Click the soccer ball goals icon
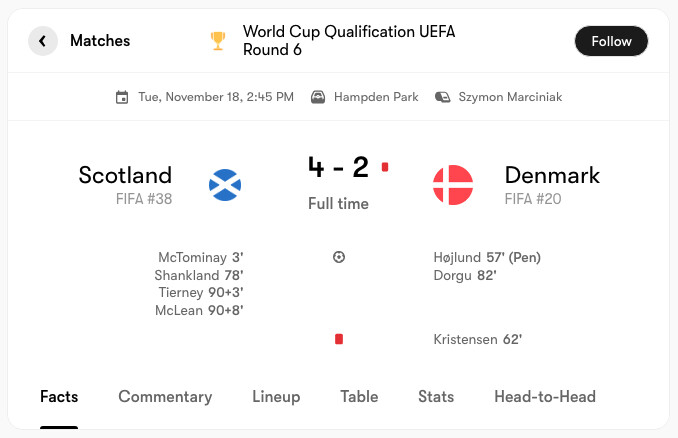 click(339, 257)
